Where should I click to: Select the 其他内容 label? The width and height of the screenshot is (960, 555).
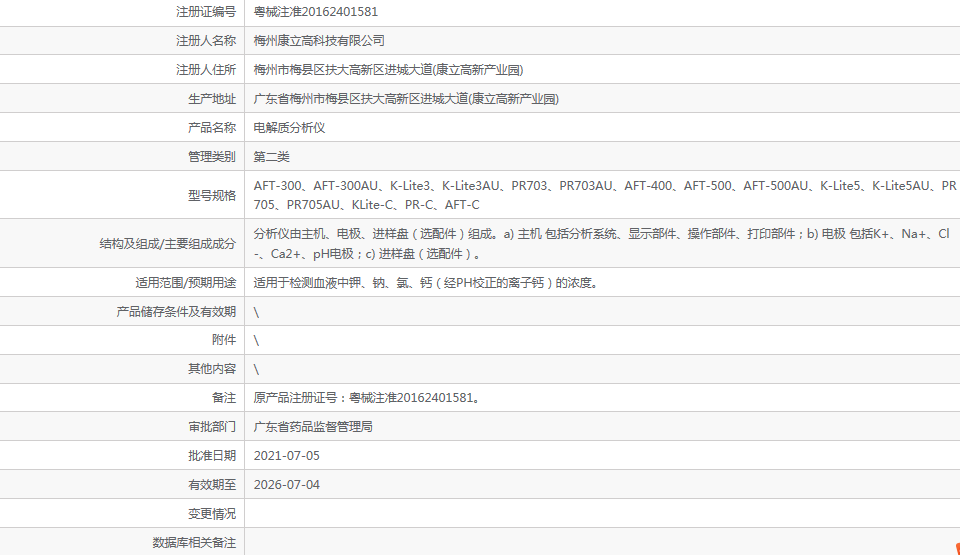[x=212, y=369]
